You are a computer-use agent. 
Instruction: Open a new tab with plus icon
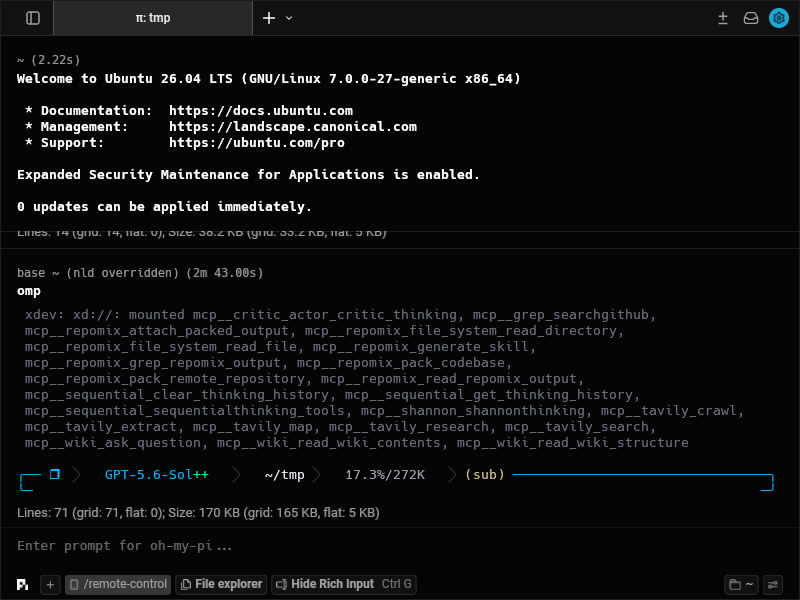point(269,18)
